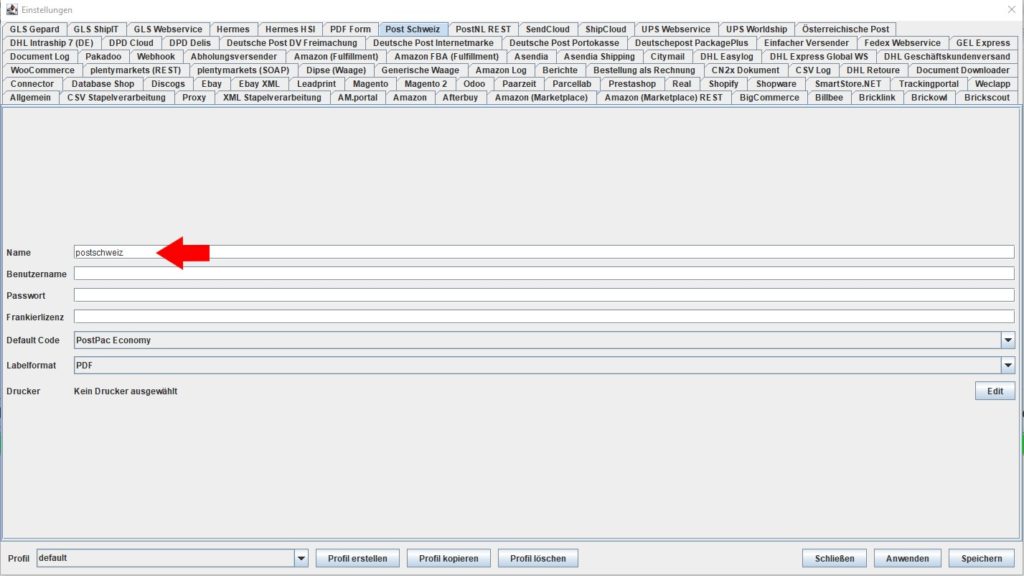Open the UPS Webservice tab

(675, 29)
